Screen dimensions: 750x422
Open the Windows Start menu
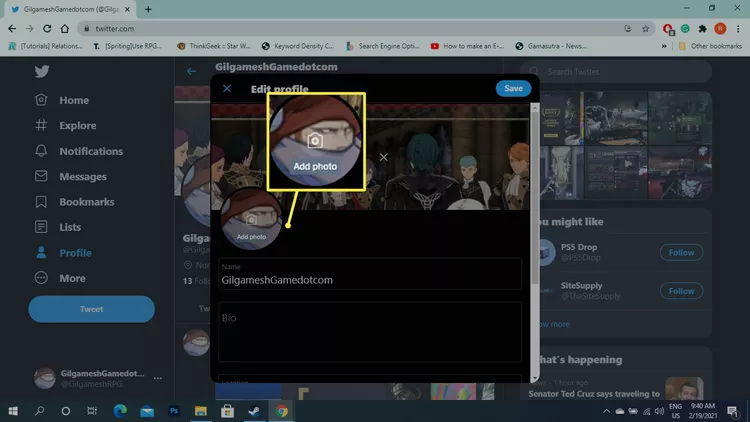point(13,411)
